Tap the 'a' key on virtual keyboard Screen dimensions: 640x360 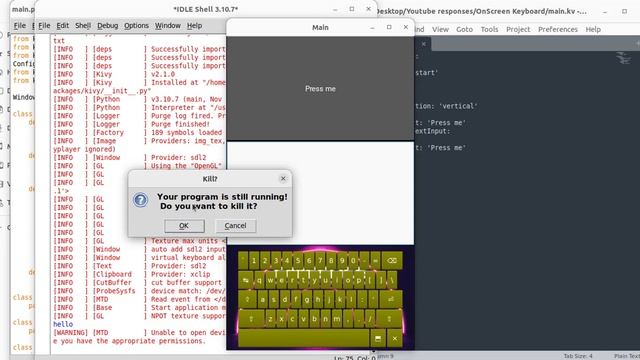tap(262, 299)
